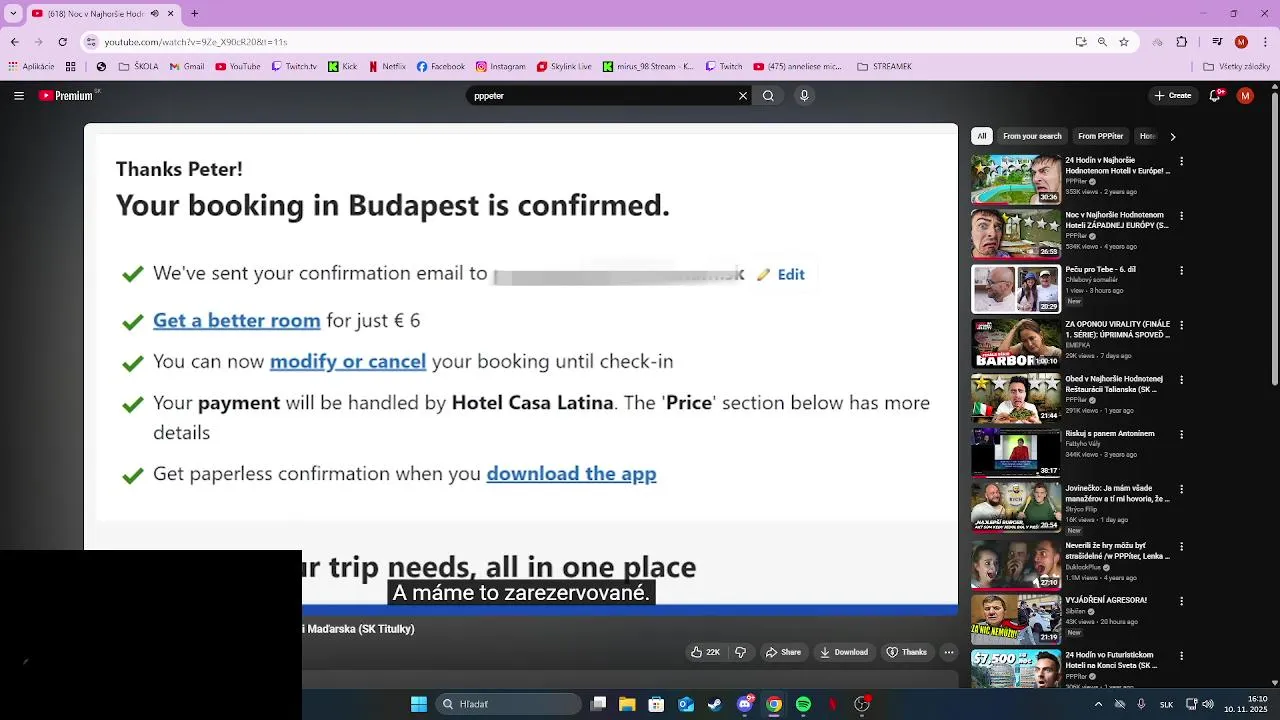Open the YouTube account avatar menu
Screen dimensions: 1280x720
(x=1245, y=96)
